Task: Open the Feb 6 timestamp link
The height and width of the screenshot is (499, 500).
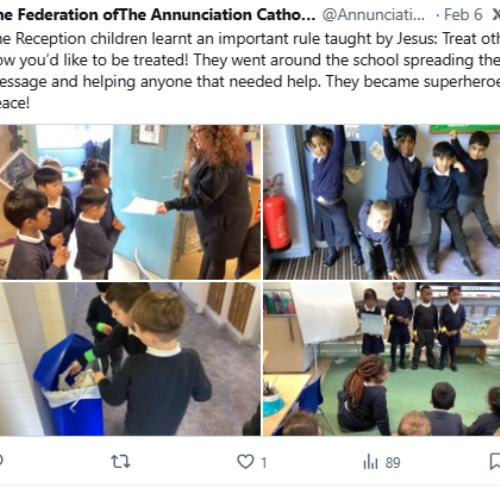Action: click(463, 15)
